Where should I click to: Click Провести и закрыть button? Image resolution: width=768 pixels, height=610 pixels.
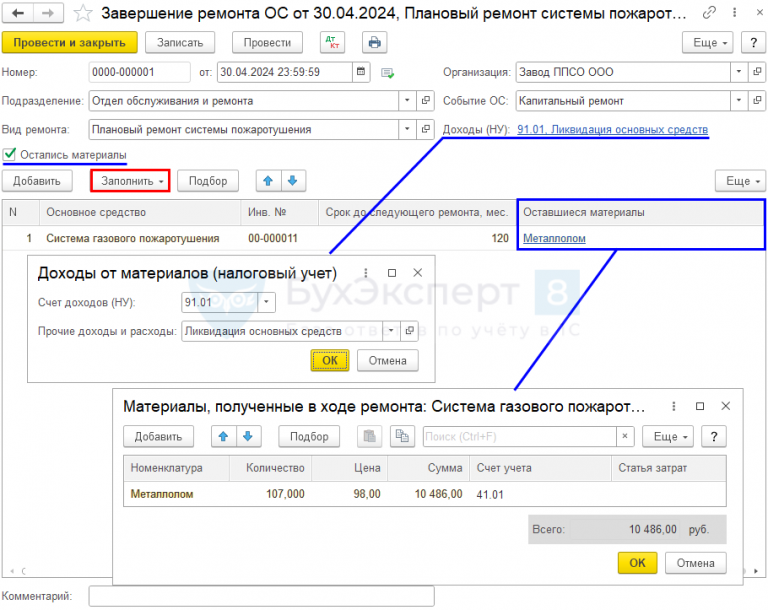tap(70, 43)
